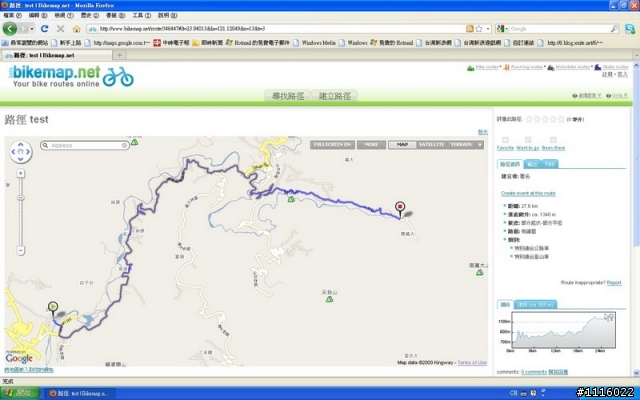Toggle FULLSCREEN ON map button
This screenshot has width=640, height=400.
click(332, 145)
